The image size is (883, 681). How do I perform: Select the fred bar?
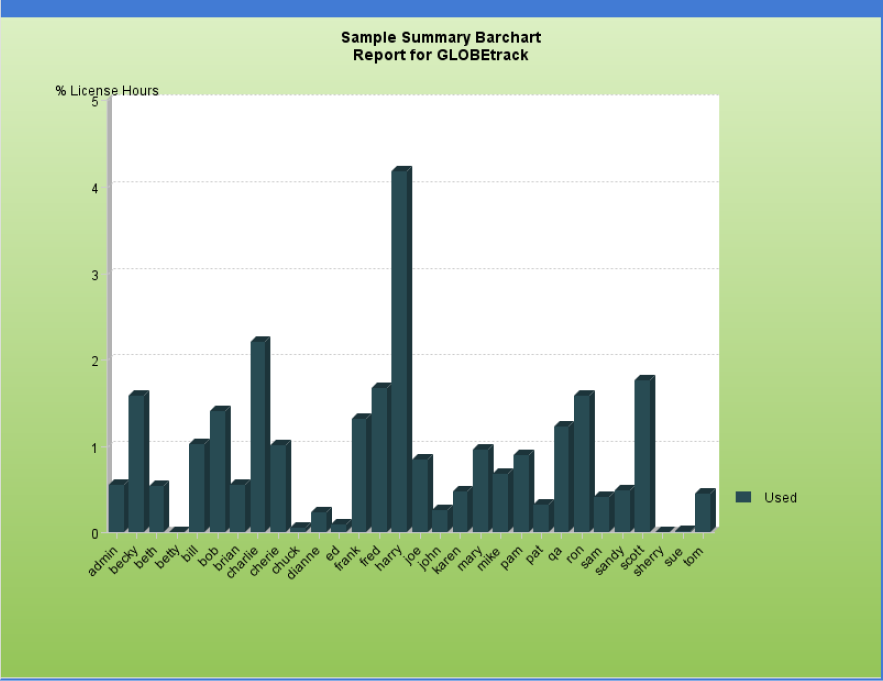[x=380, y=458]
